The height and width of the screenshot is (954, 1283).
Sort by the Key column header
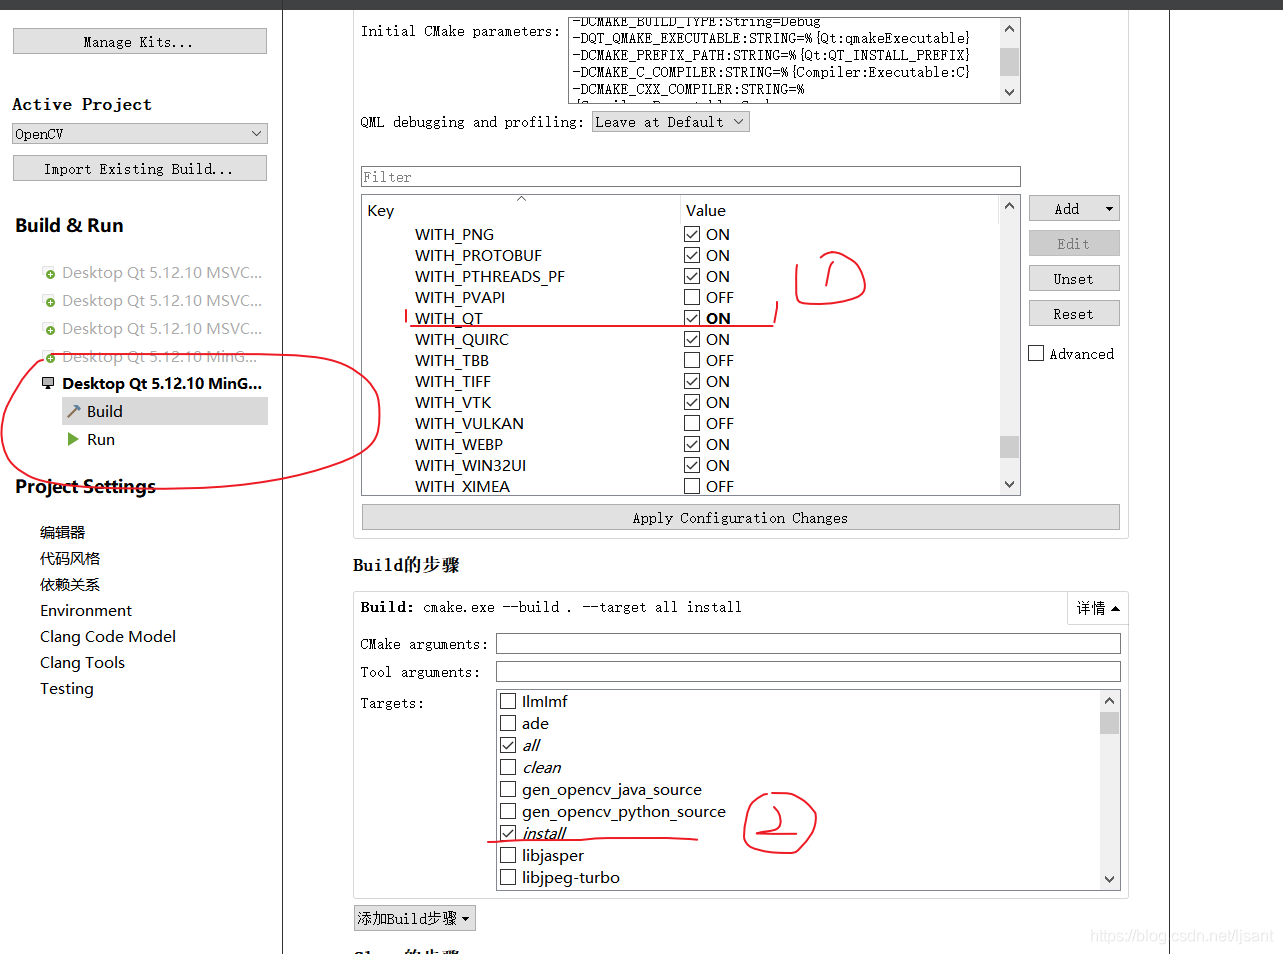(x=520, y=210)
